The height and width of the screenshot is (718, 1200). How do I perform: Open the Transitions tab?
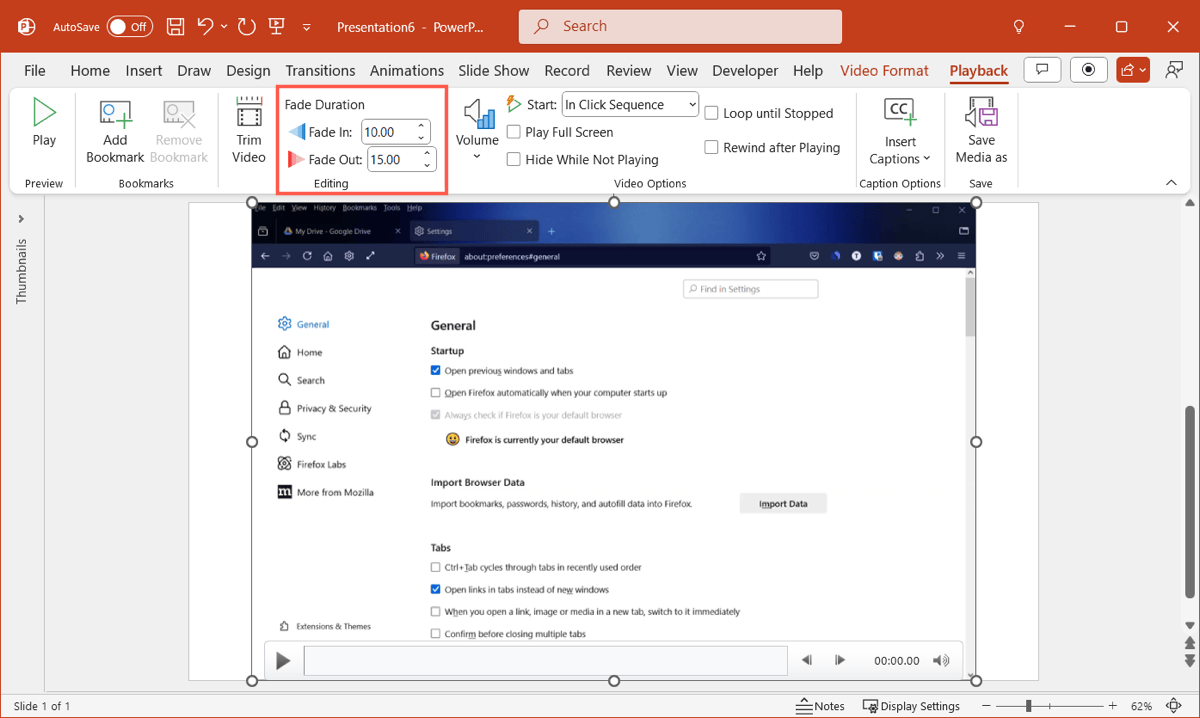[x=320, y=70]
